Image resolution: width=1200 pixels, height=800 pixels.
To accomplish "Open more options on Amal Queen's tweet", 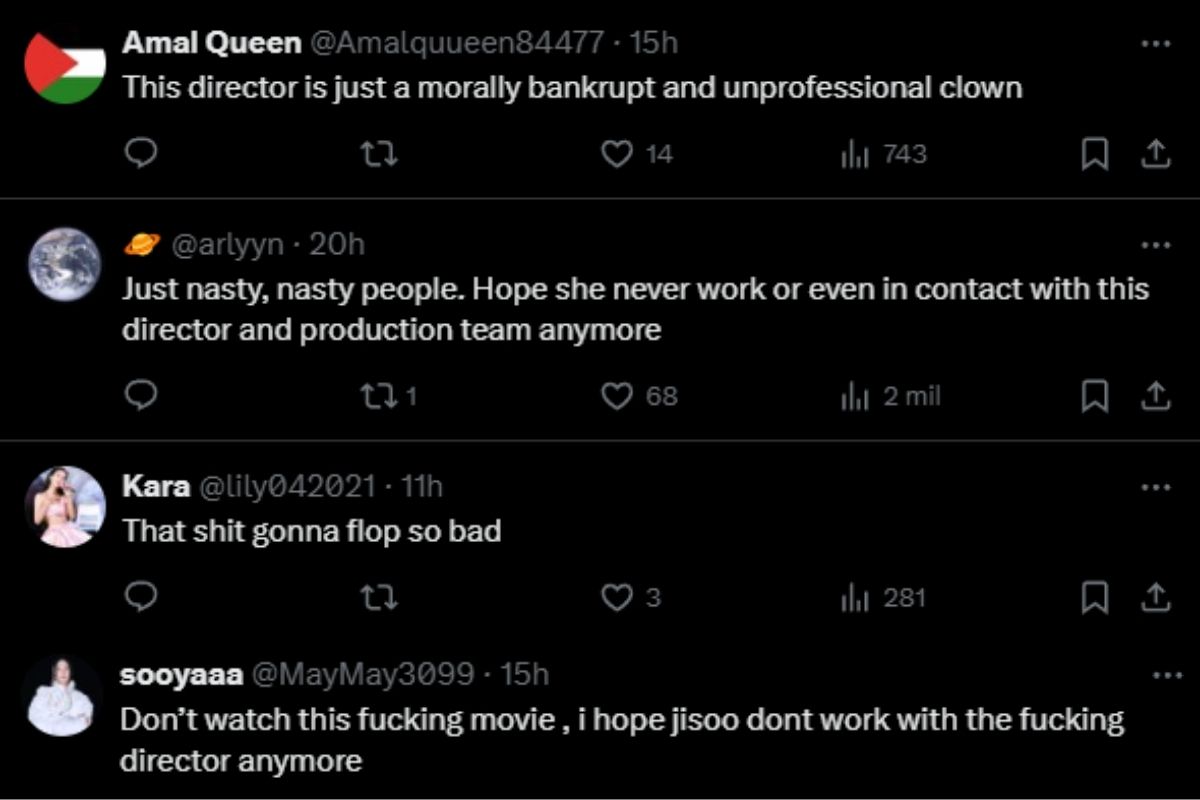I will [1155, 44].
